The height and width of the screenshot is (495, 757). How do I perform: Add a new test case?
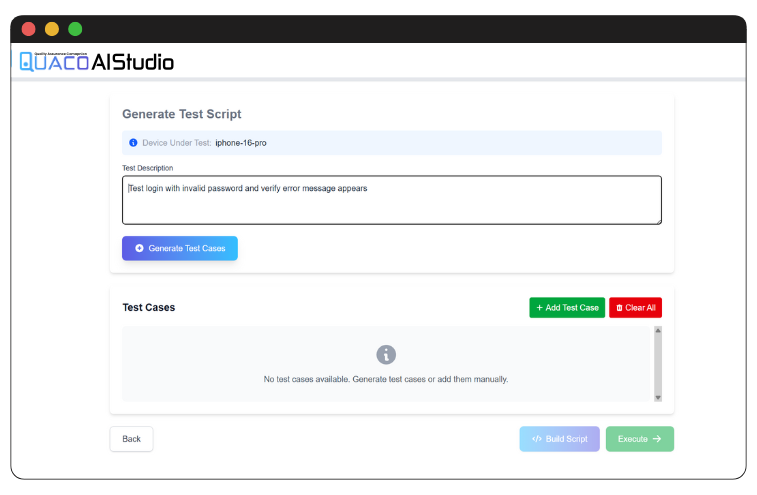pyautogui.click(x=567, y=308)
